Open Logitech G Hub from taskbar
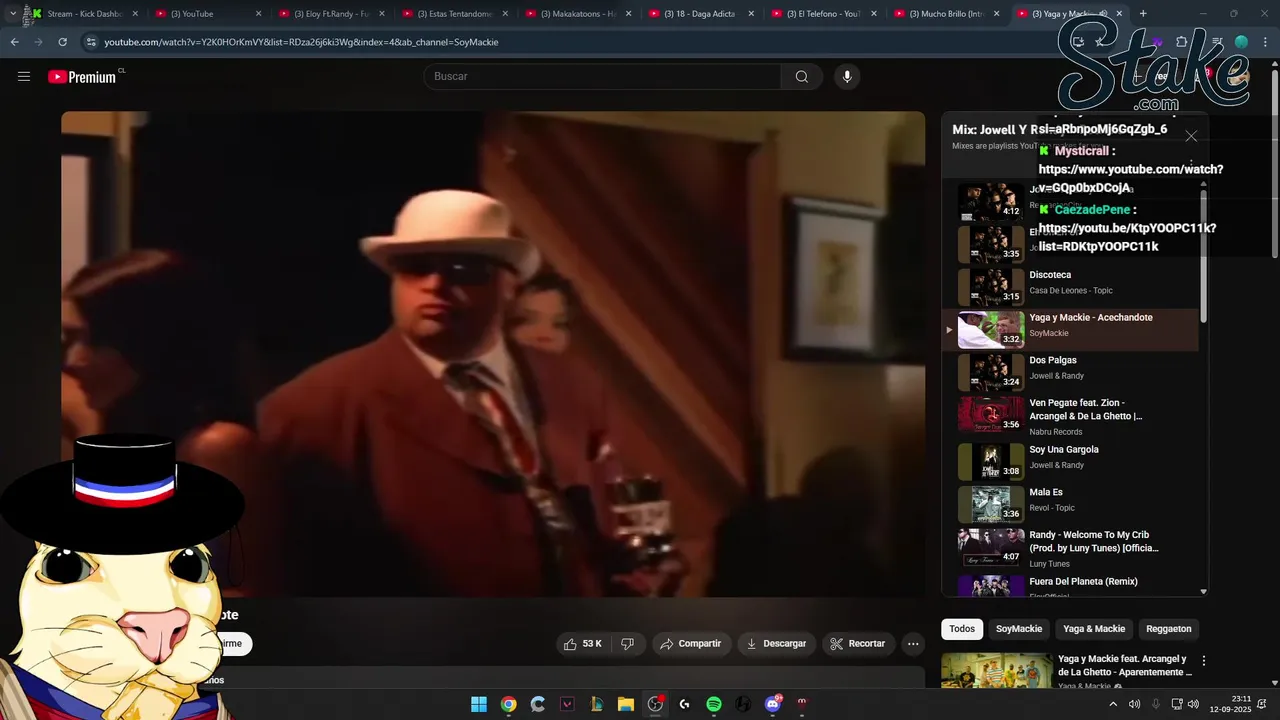Image resolution: width=1280 pixels, height=720 pixels. pyautogui.click(x=684, y=704)
